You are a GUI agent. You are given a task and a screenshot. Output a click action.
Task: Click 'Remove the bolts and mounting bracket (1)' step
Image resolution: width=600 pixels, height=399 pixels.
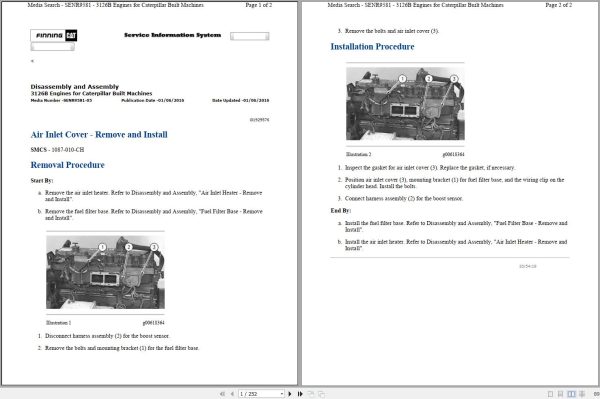tap(122, 348)
